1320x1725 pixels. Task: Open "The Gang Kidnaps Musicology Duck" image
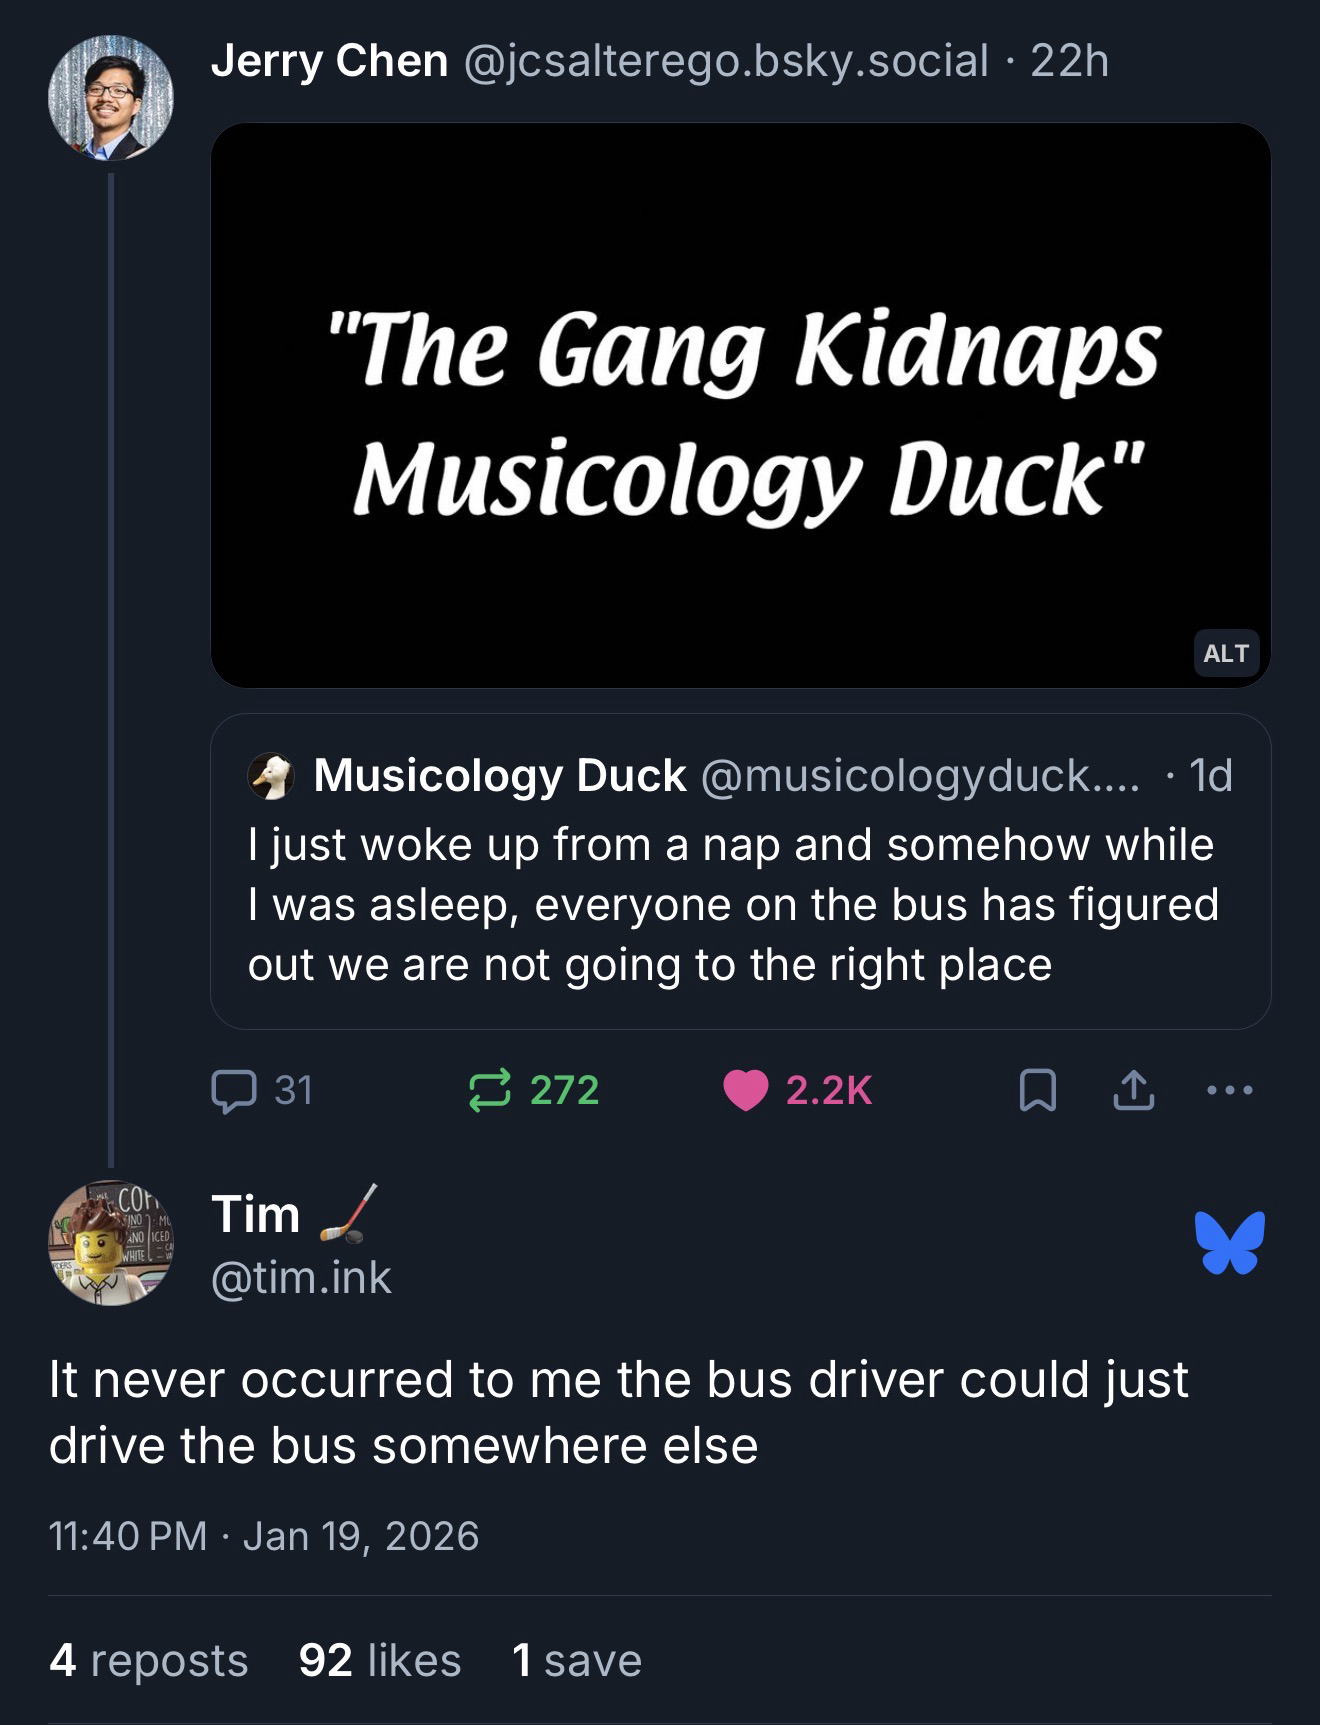[740, 405]
